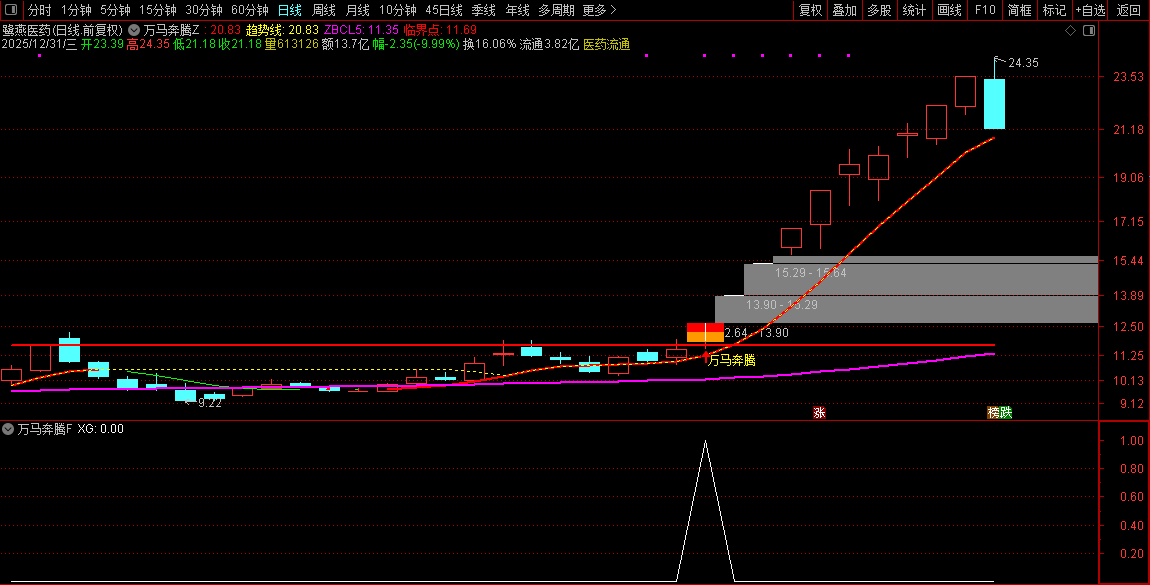
Task: Switch to 年线 yearly chart
Action: pyautogui.click(x=517, y=10)
